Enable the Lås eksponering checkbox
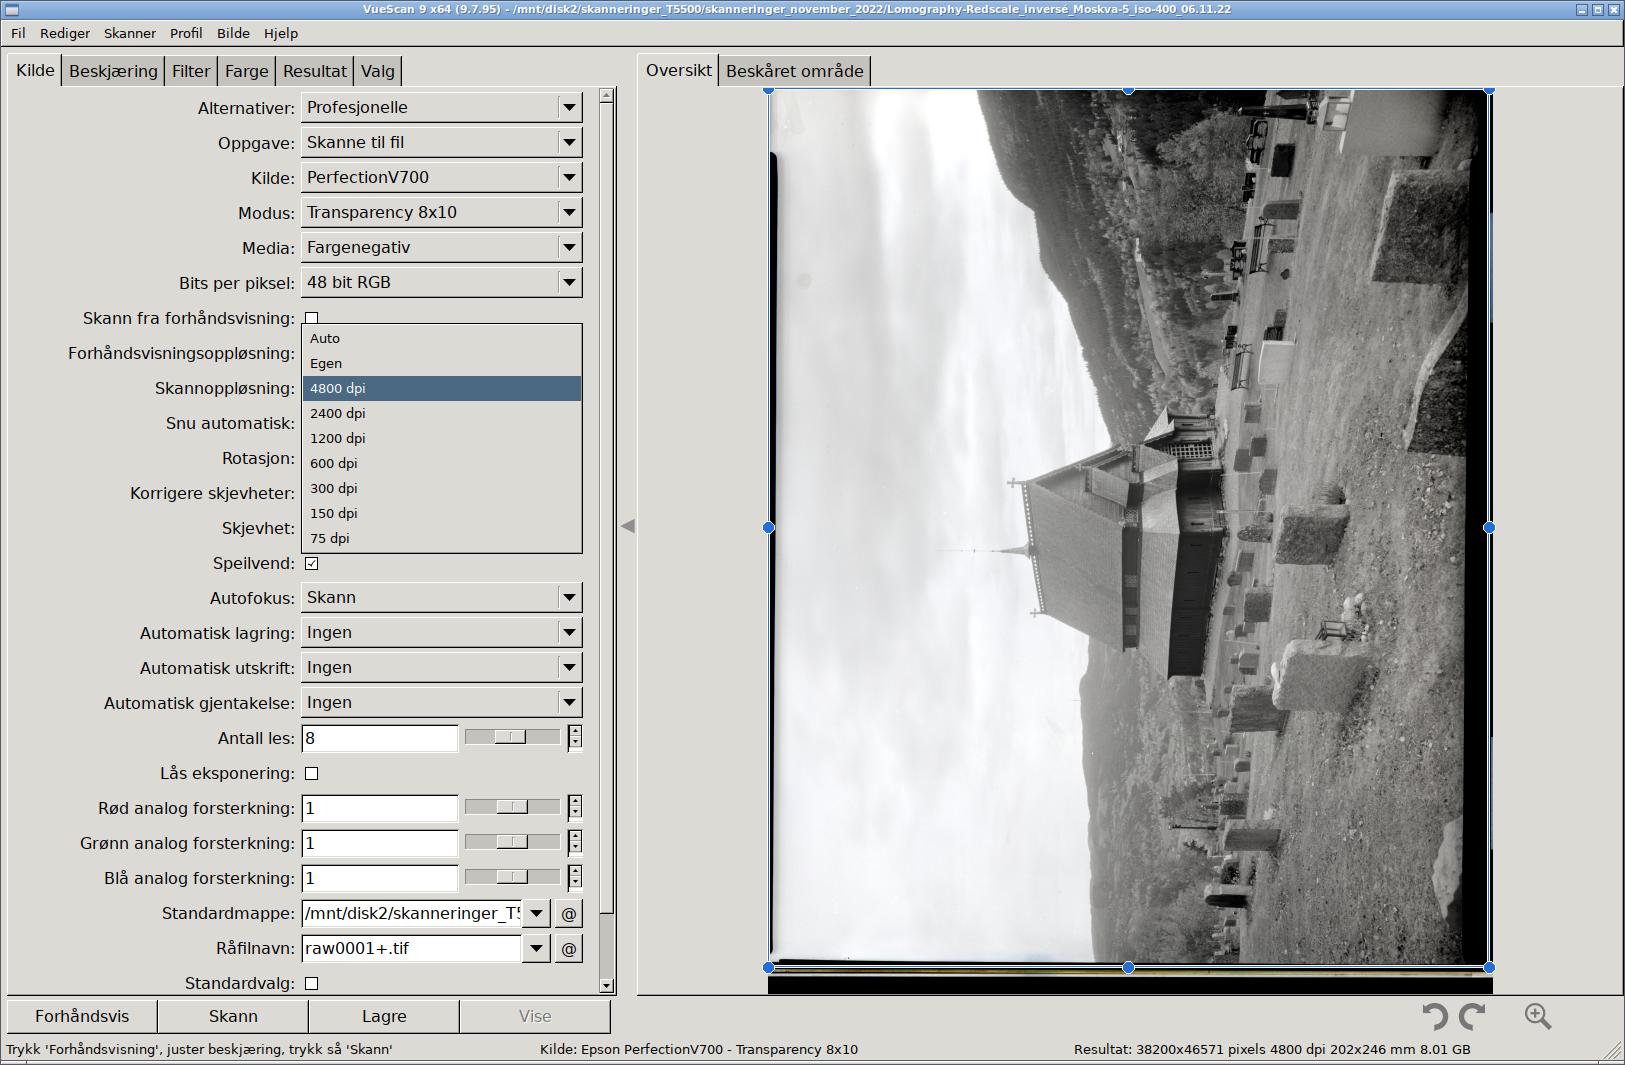Screen dimensions: 1625x1065 [311, 773]
